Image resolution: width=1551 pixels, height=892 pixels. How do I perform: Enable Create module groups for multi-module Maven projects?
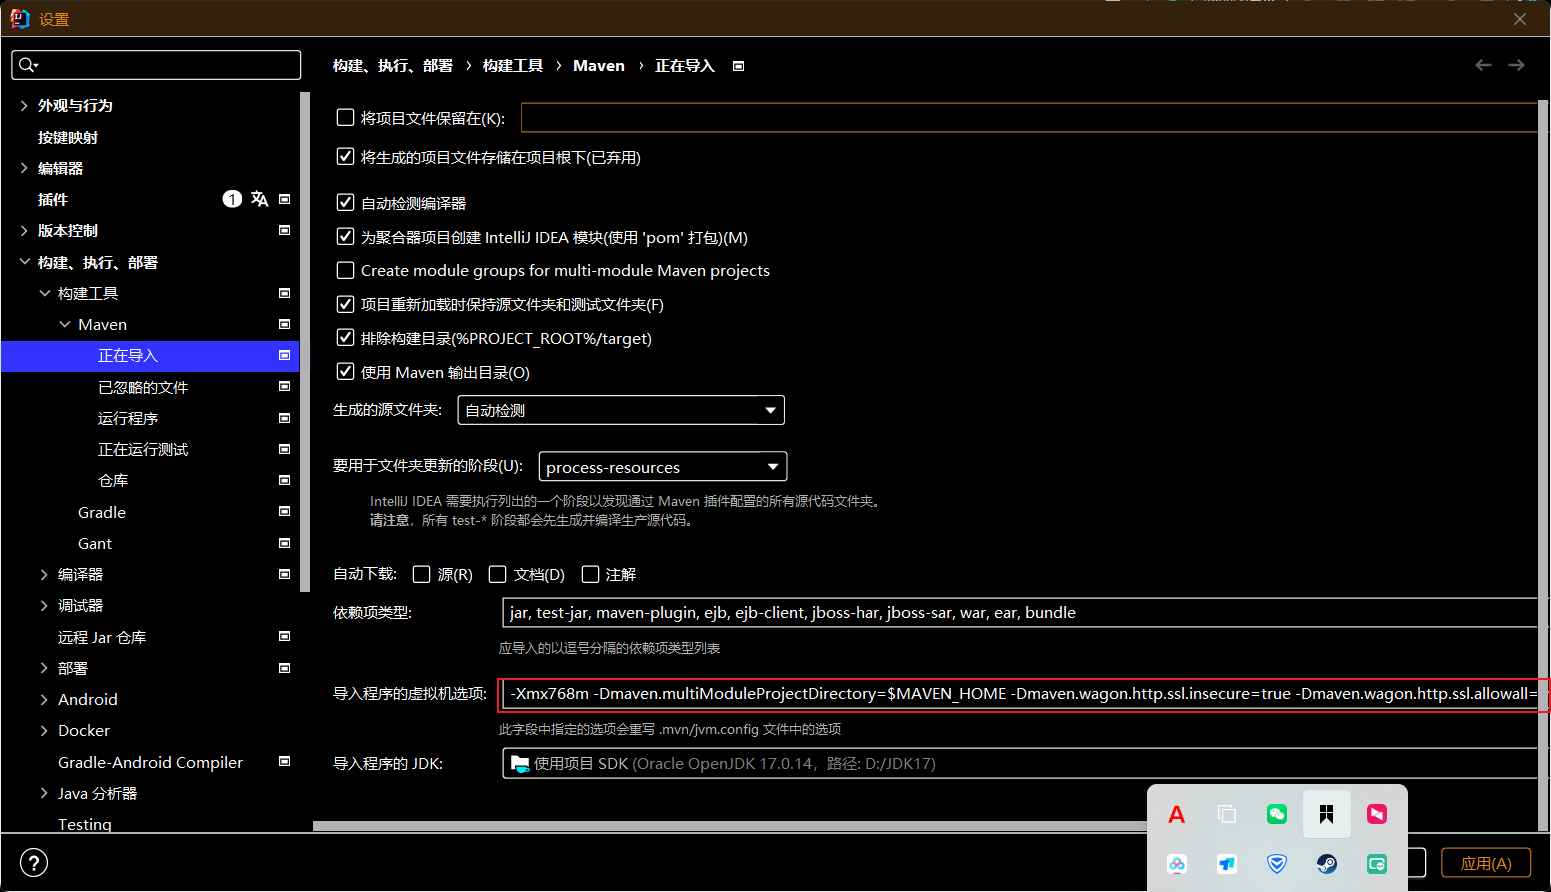345,270
